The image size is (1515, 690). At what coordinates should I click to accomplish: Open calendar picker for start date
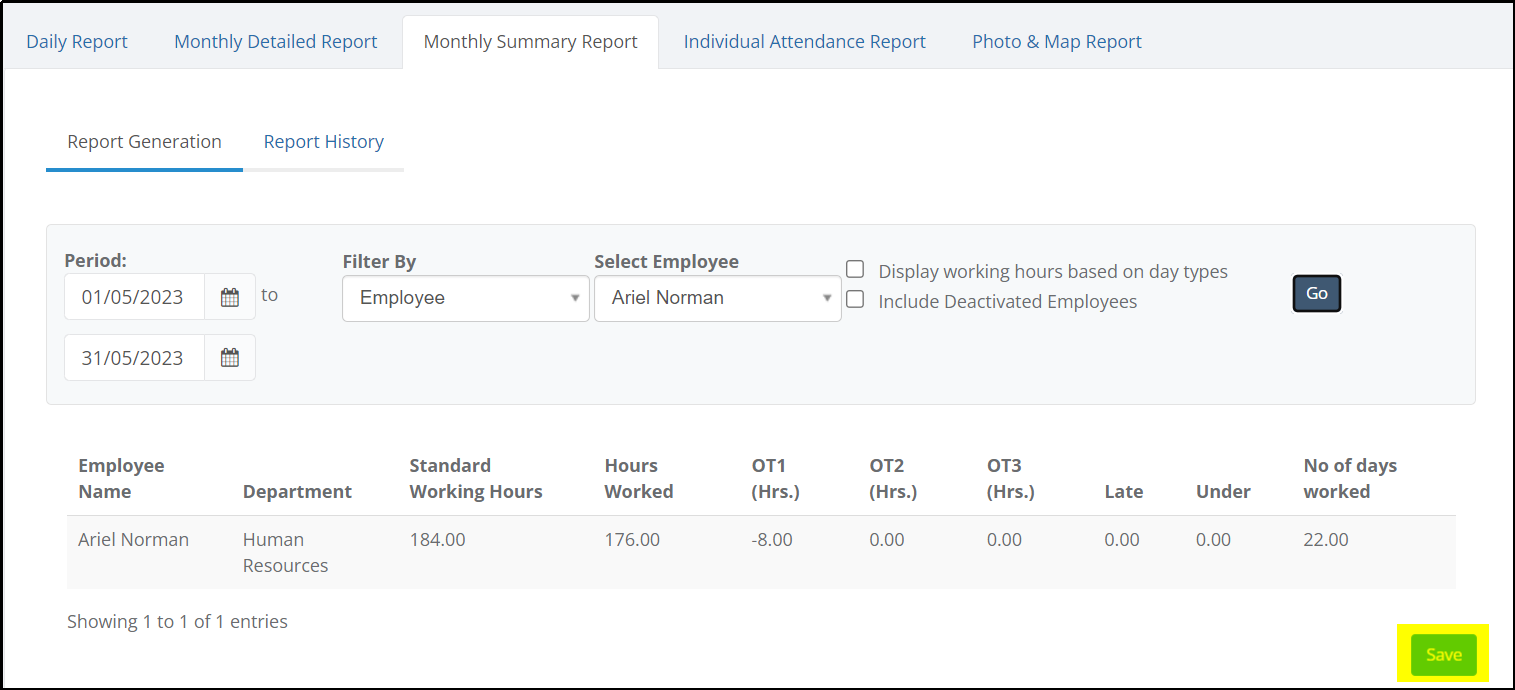coord(230,297)
